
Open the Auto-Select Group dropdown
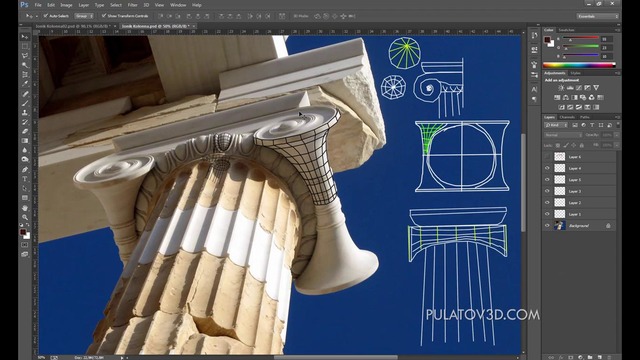click(84, 16)
